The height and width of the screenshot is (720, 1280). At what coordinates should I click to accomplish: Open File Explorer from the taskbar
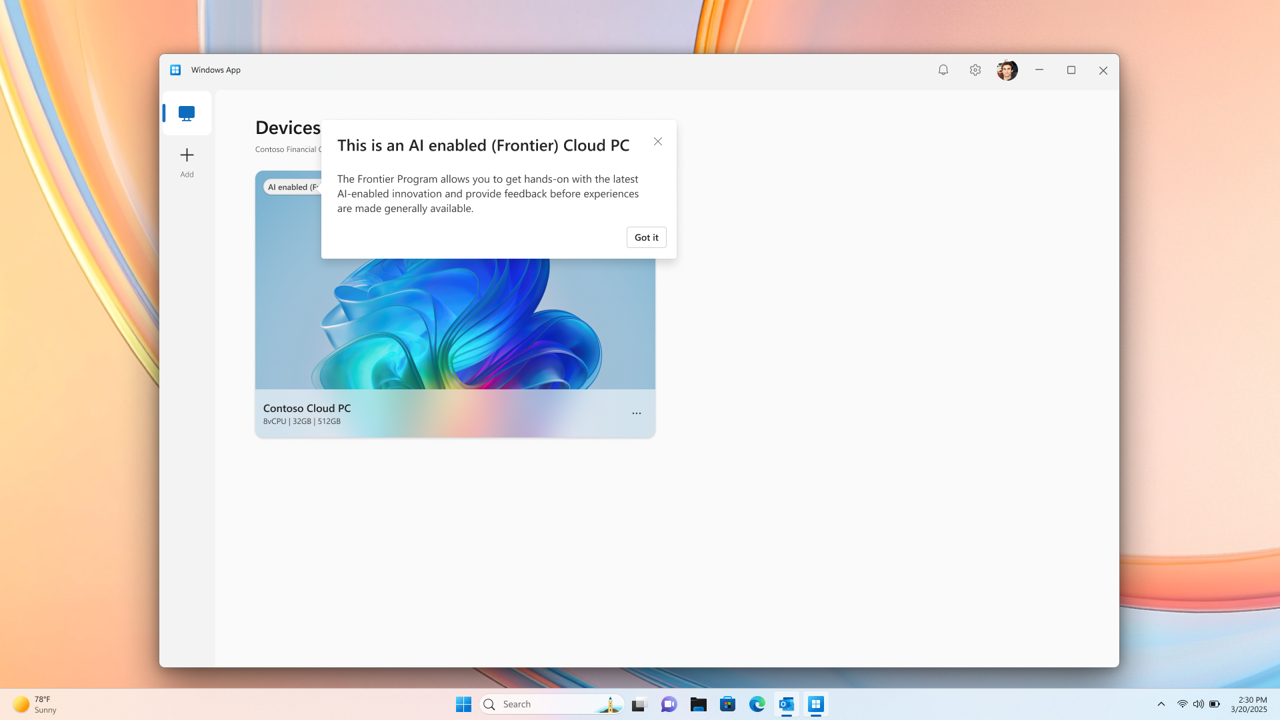(x=698, y=704)
